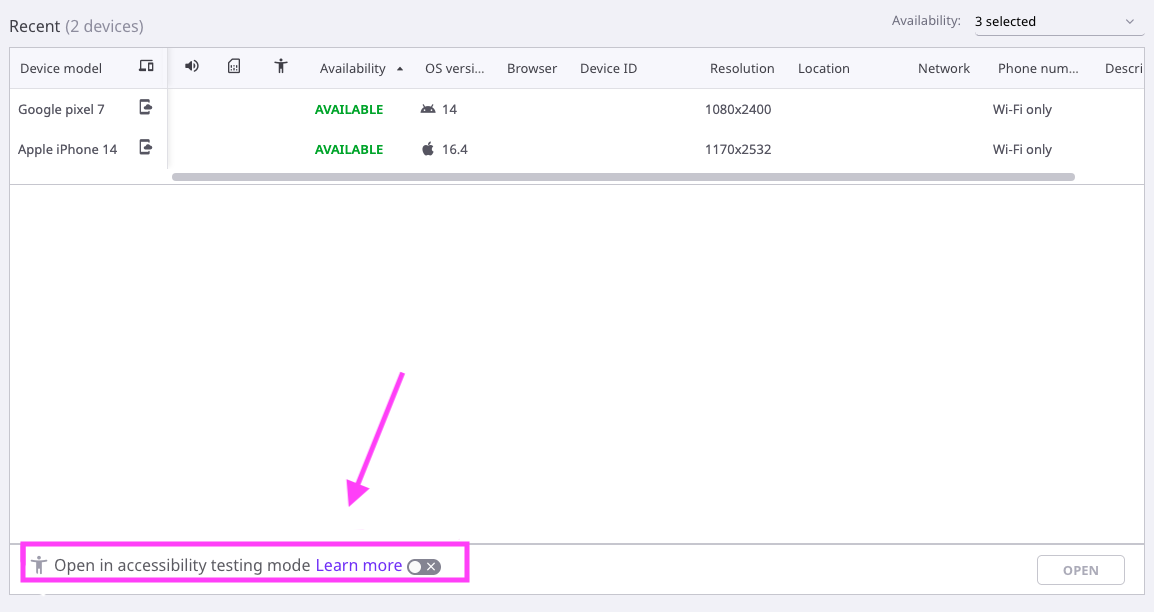Click the open-device icon next to Google pixel 7
The height and width of the screenshot is (612, 1154).
[x=146, y=108]
